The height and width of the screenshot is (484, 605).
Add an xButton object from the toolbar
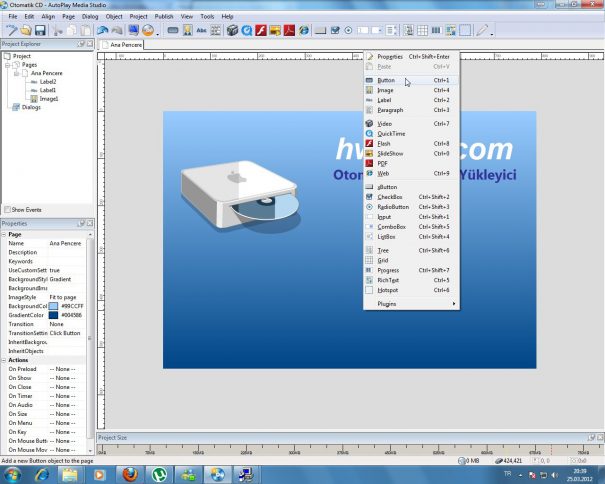click(320, 30)
